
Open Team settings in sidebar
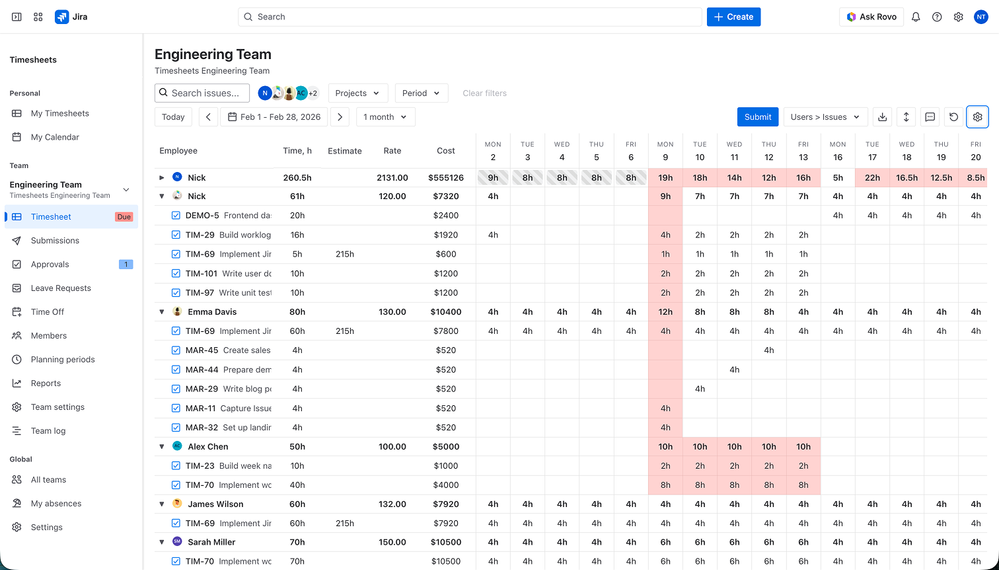(x=57, y=407)
